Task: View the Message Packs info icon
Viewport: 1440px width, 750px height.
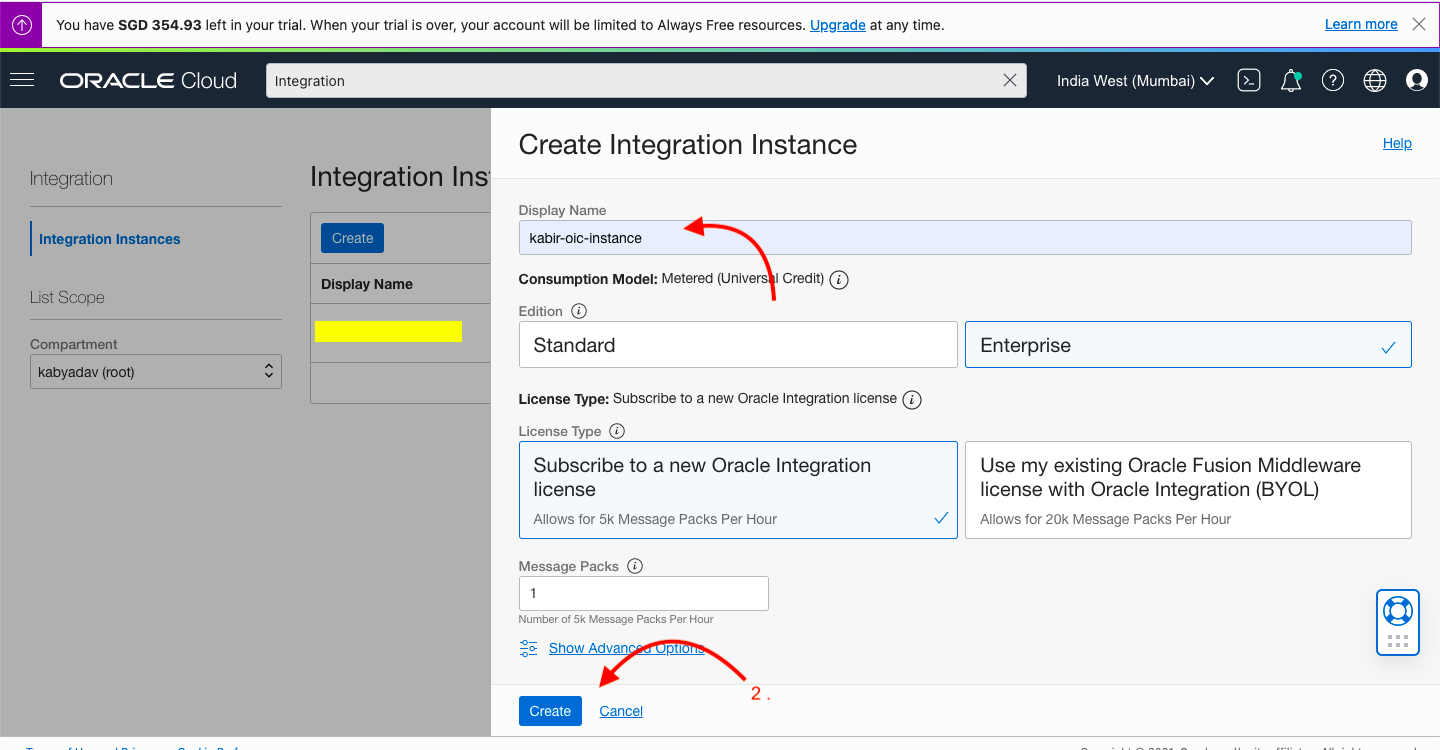Action: point(634,565)
